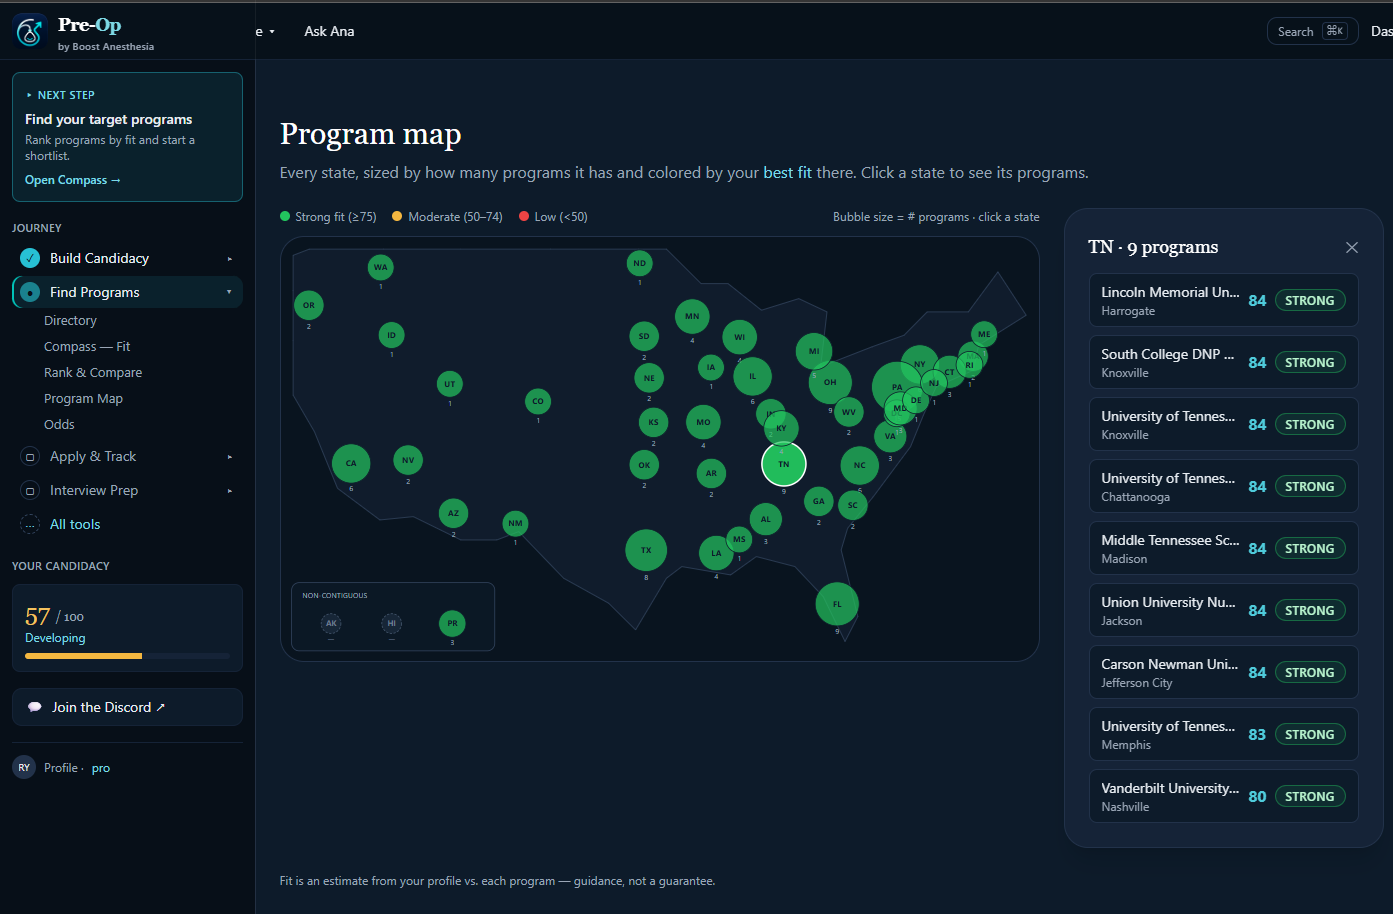Expand the Interview Prep section arrow
Screen dimensions: 1393x914
click(229, 491)
